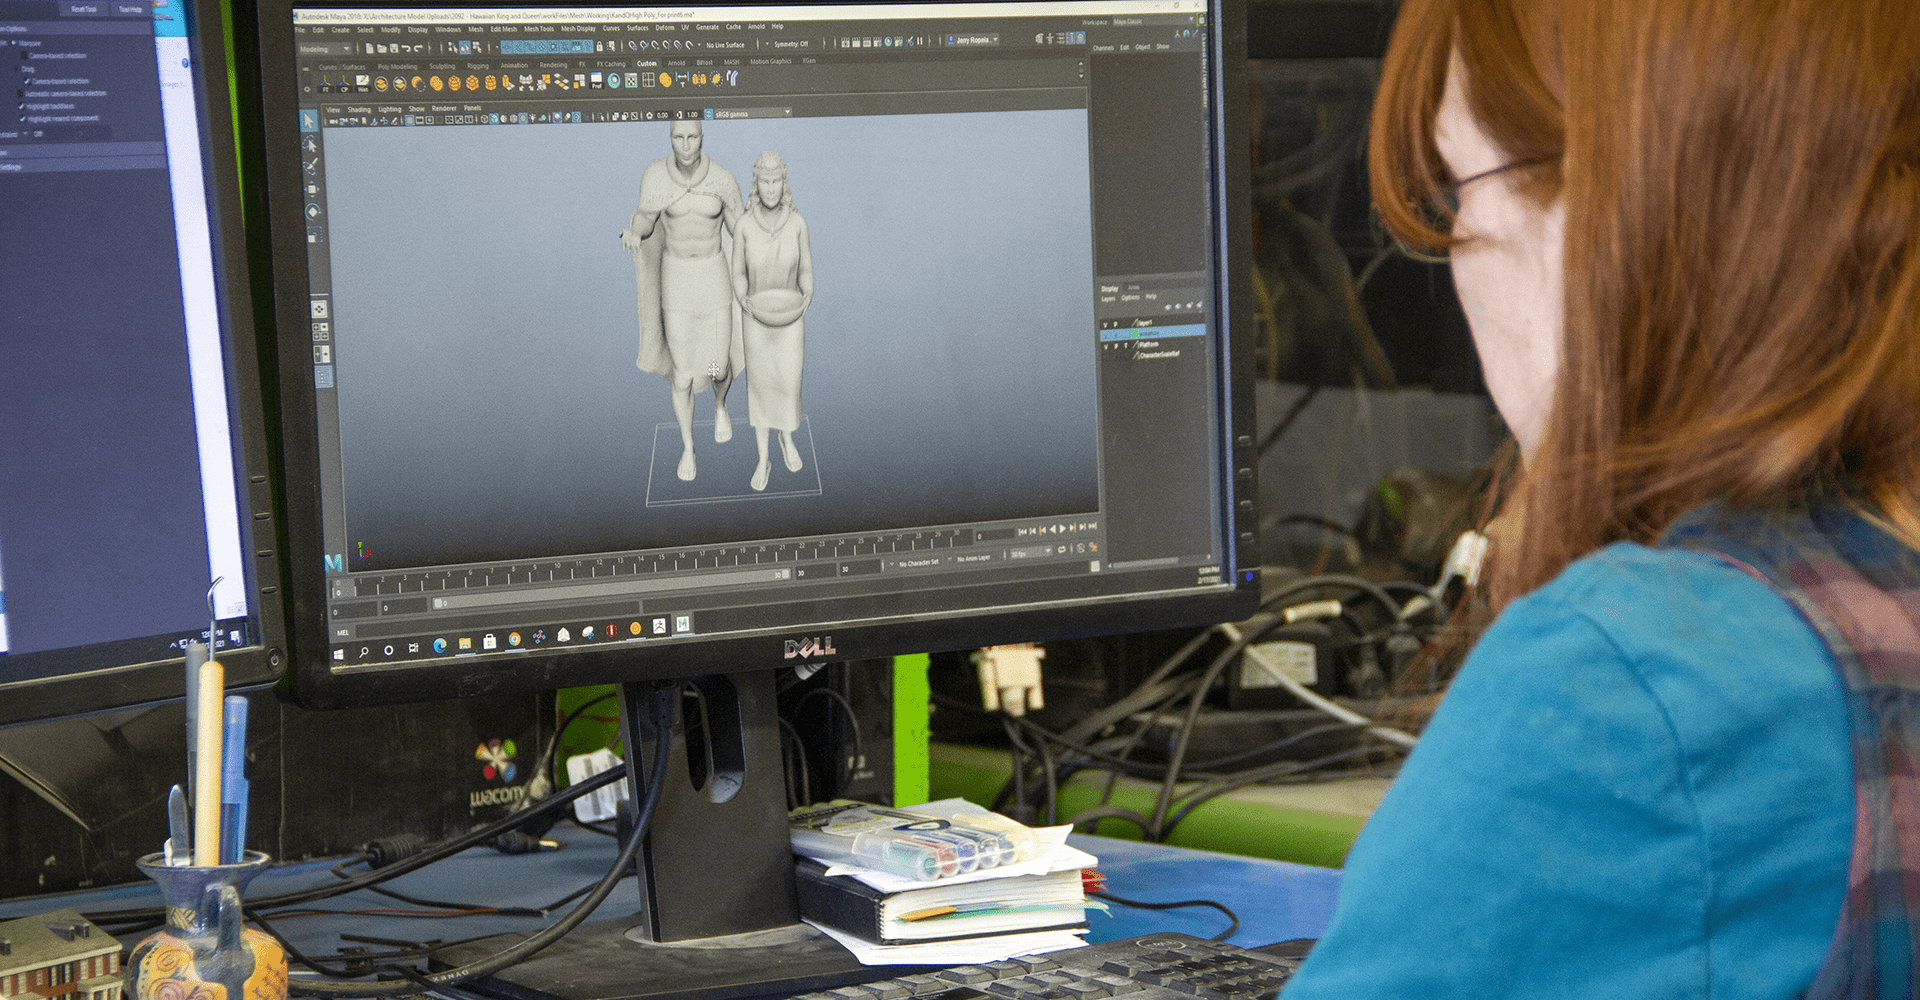Viewport: 1920px width, 1000px height.
Task: Go to end of playback range
Action: (x=1093, y=527)
